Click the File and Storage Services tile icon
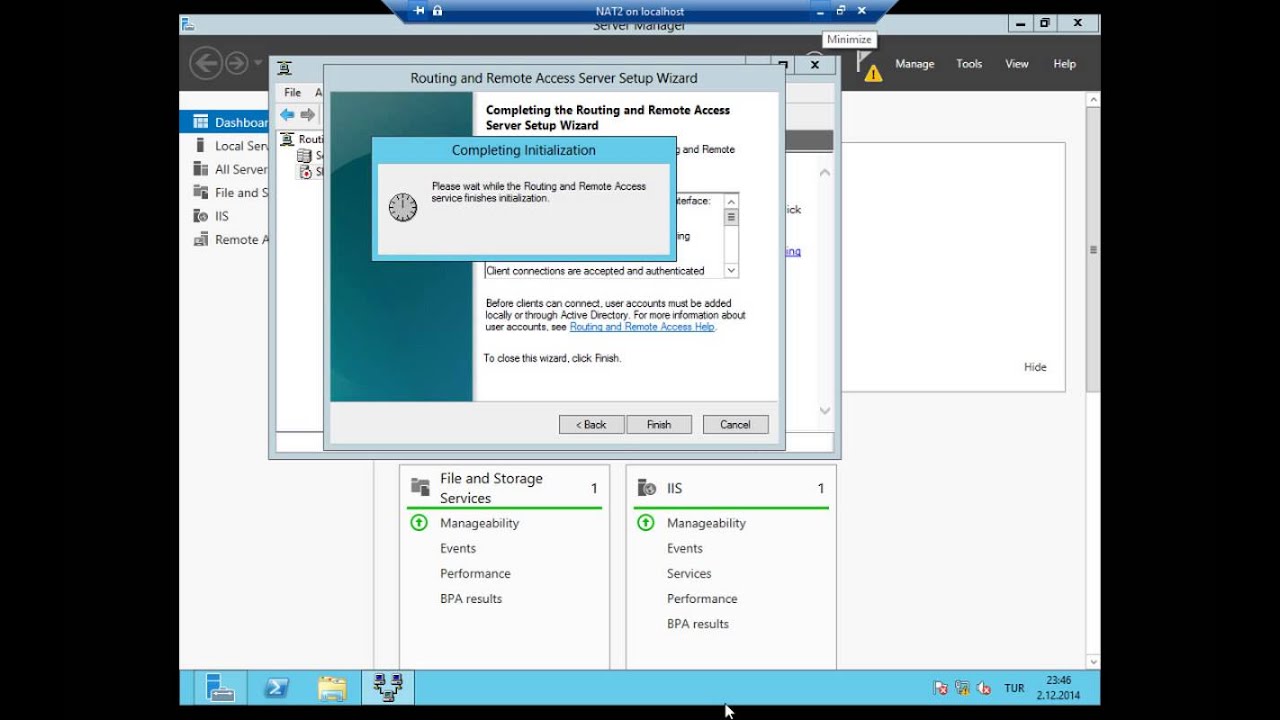 [x=420, y=487]
